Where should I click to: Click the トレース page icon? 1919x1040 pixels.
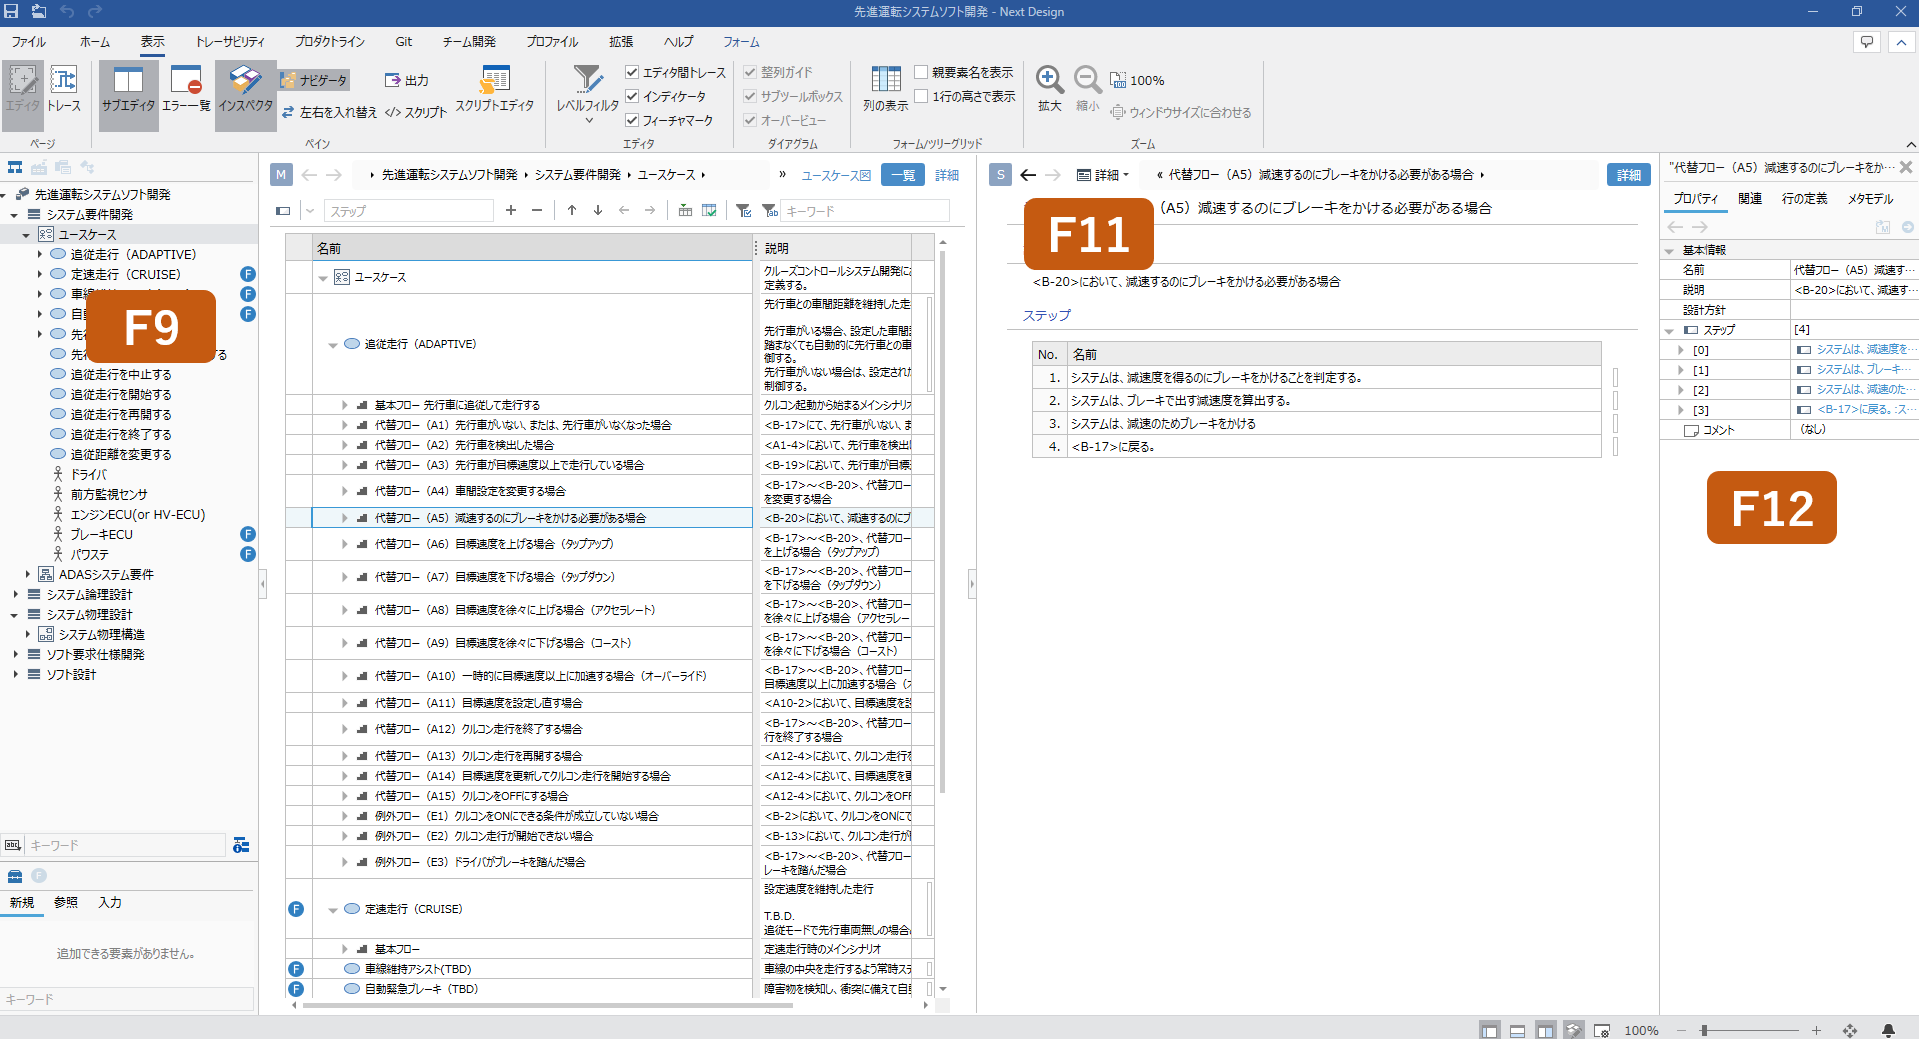click(64, 90)
